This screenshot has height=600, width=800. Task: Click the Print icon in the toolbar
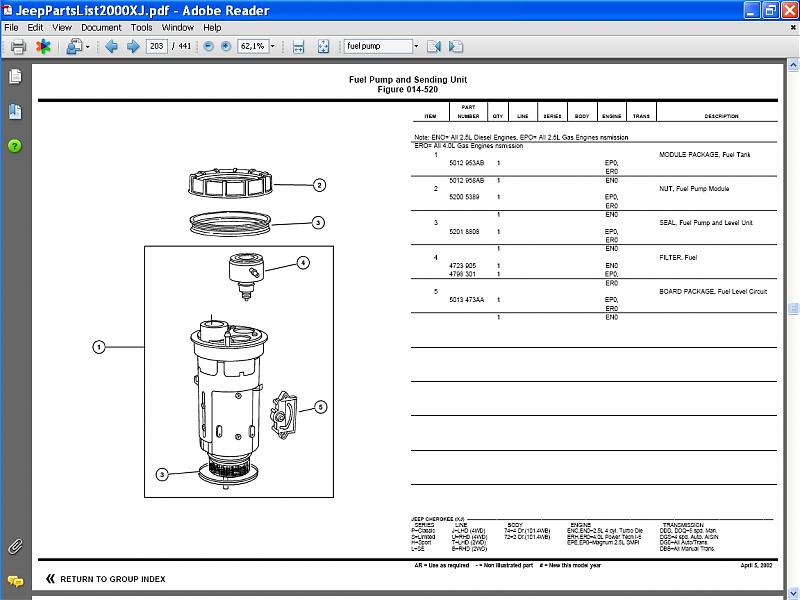(18, 46)
